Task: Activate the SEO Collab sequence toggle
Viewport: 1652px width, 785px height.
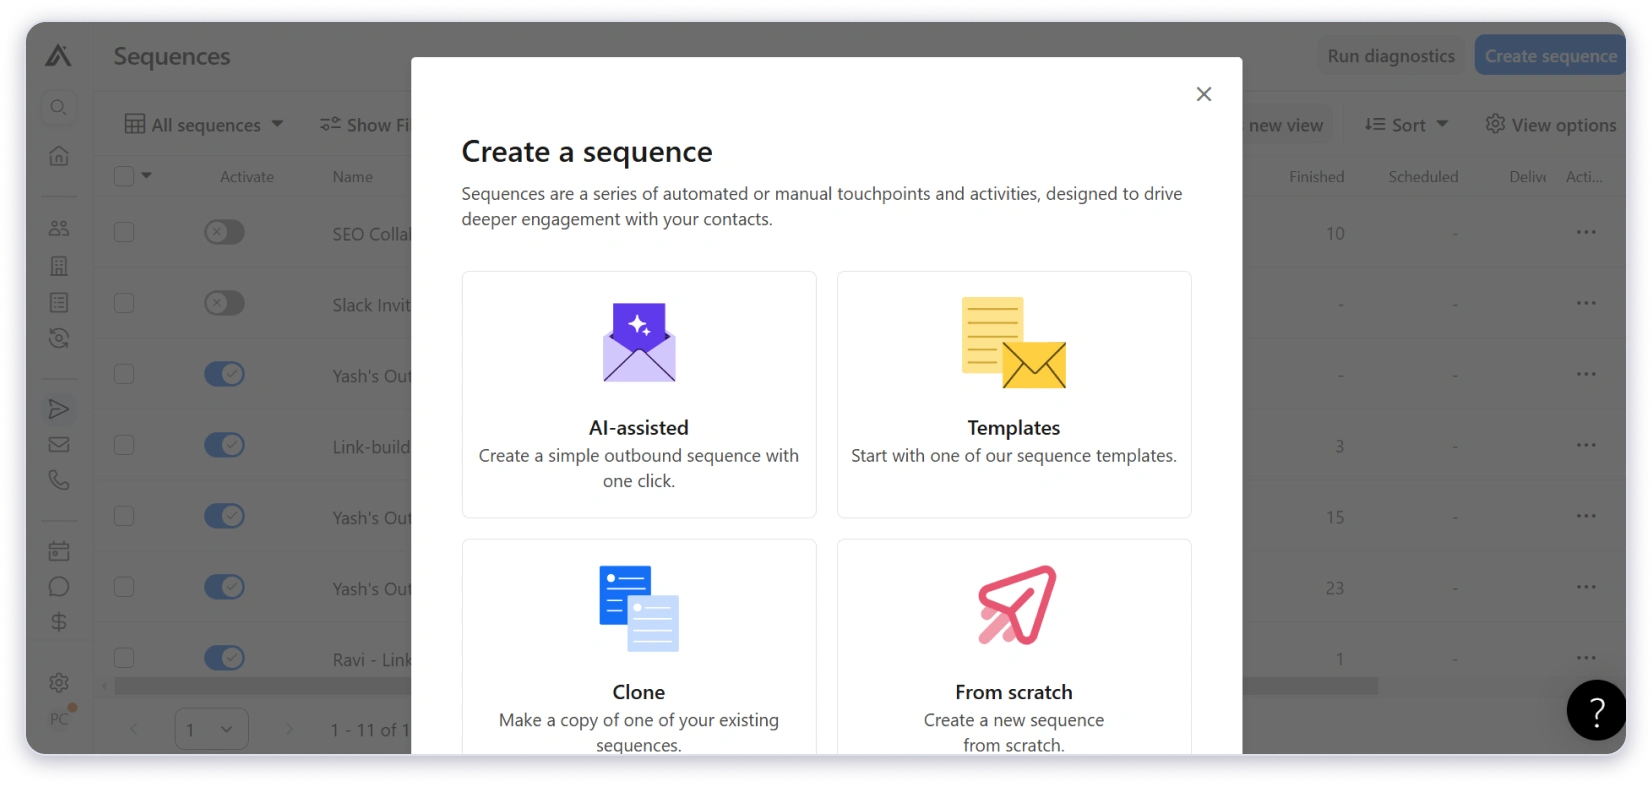Action: 224,232
